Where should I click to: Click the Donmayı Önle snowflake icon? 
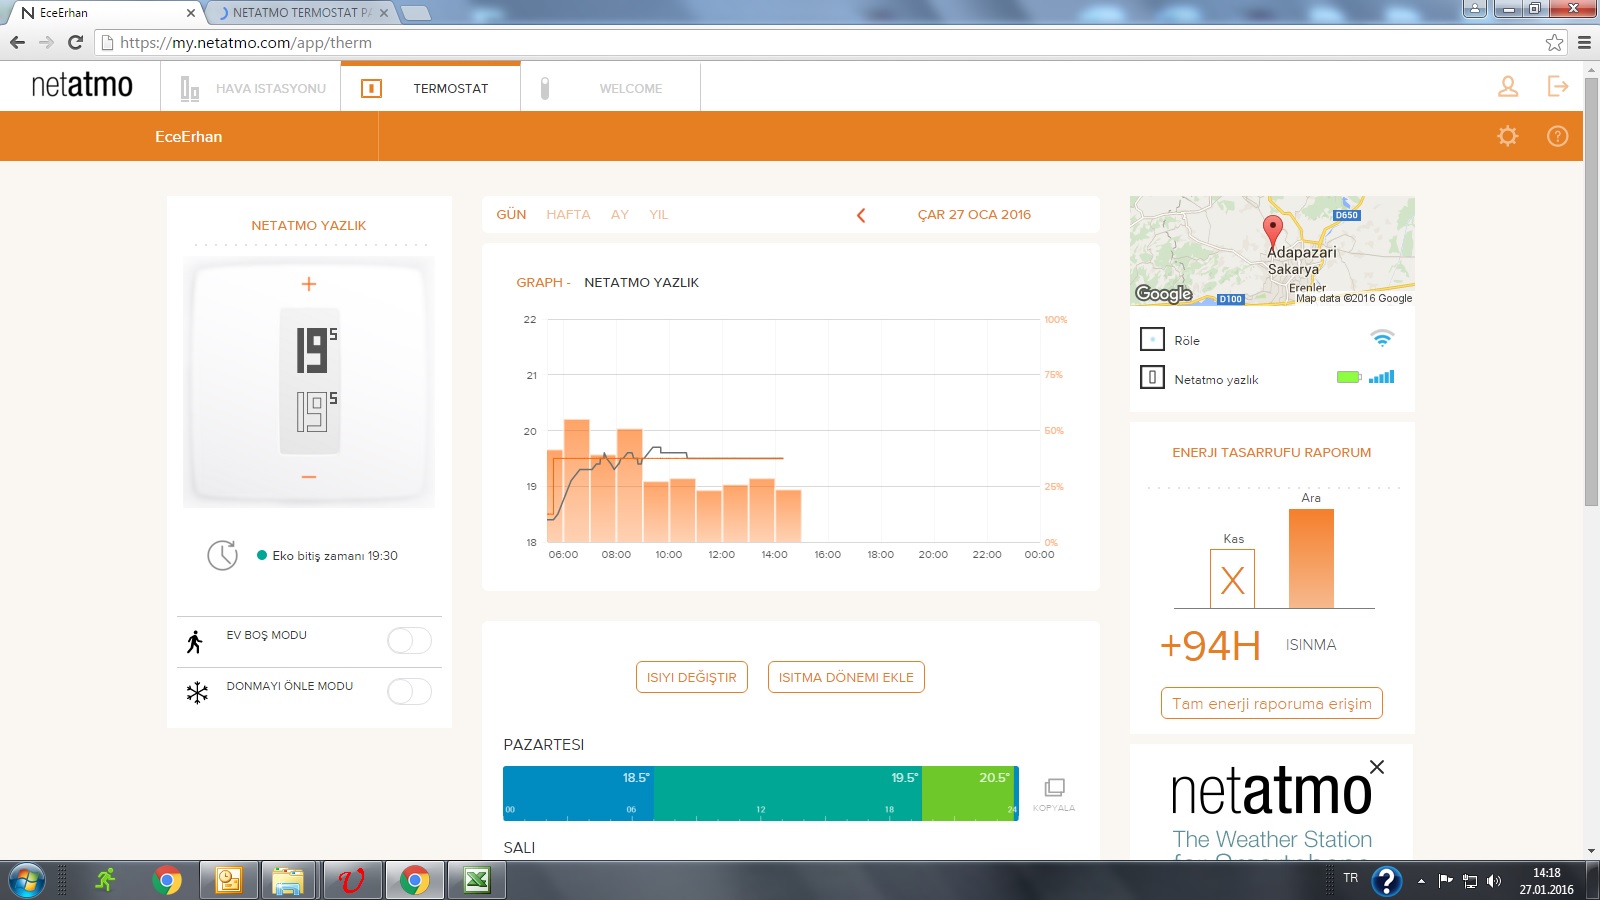[x=197, y=692]
